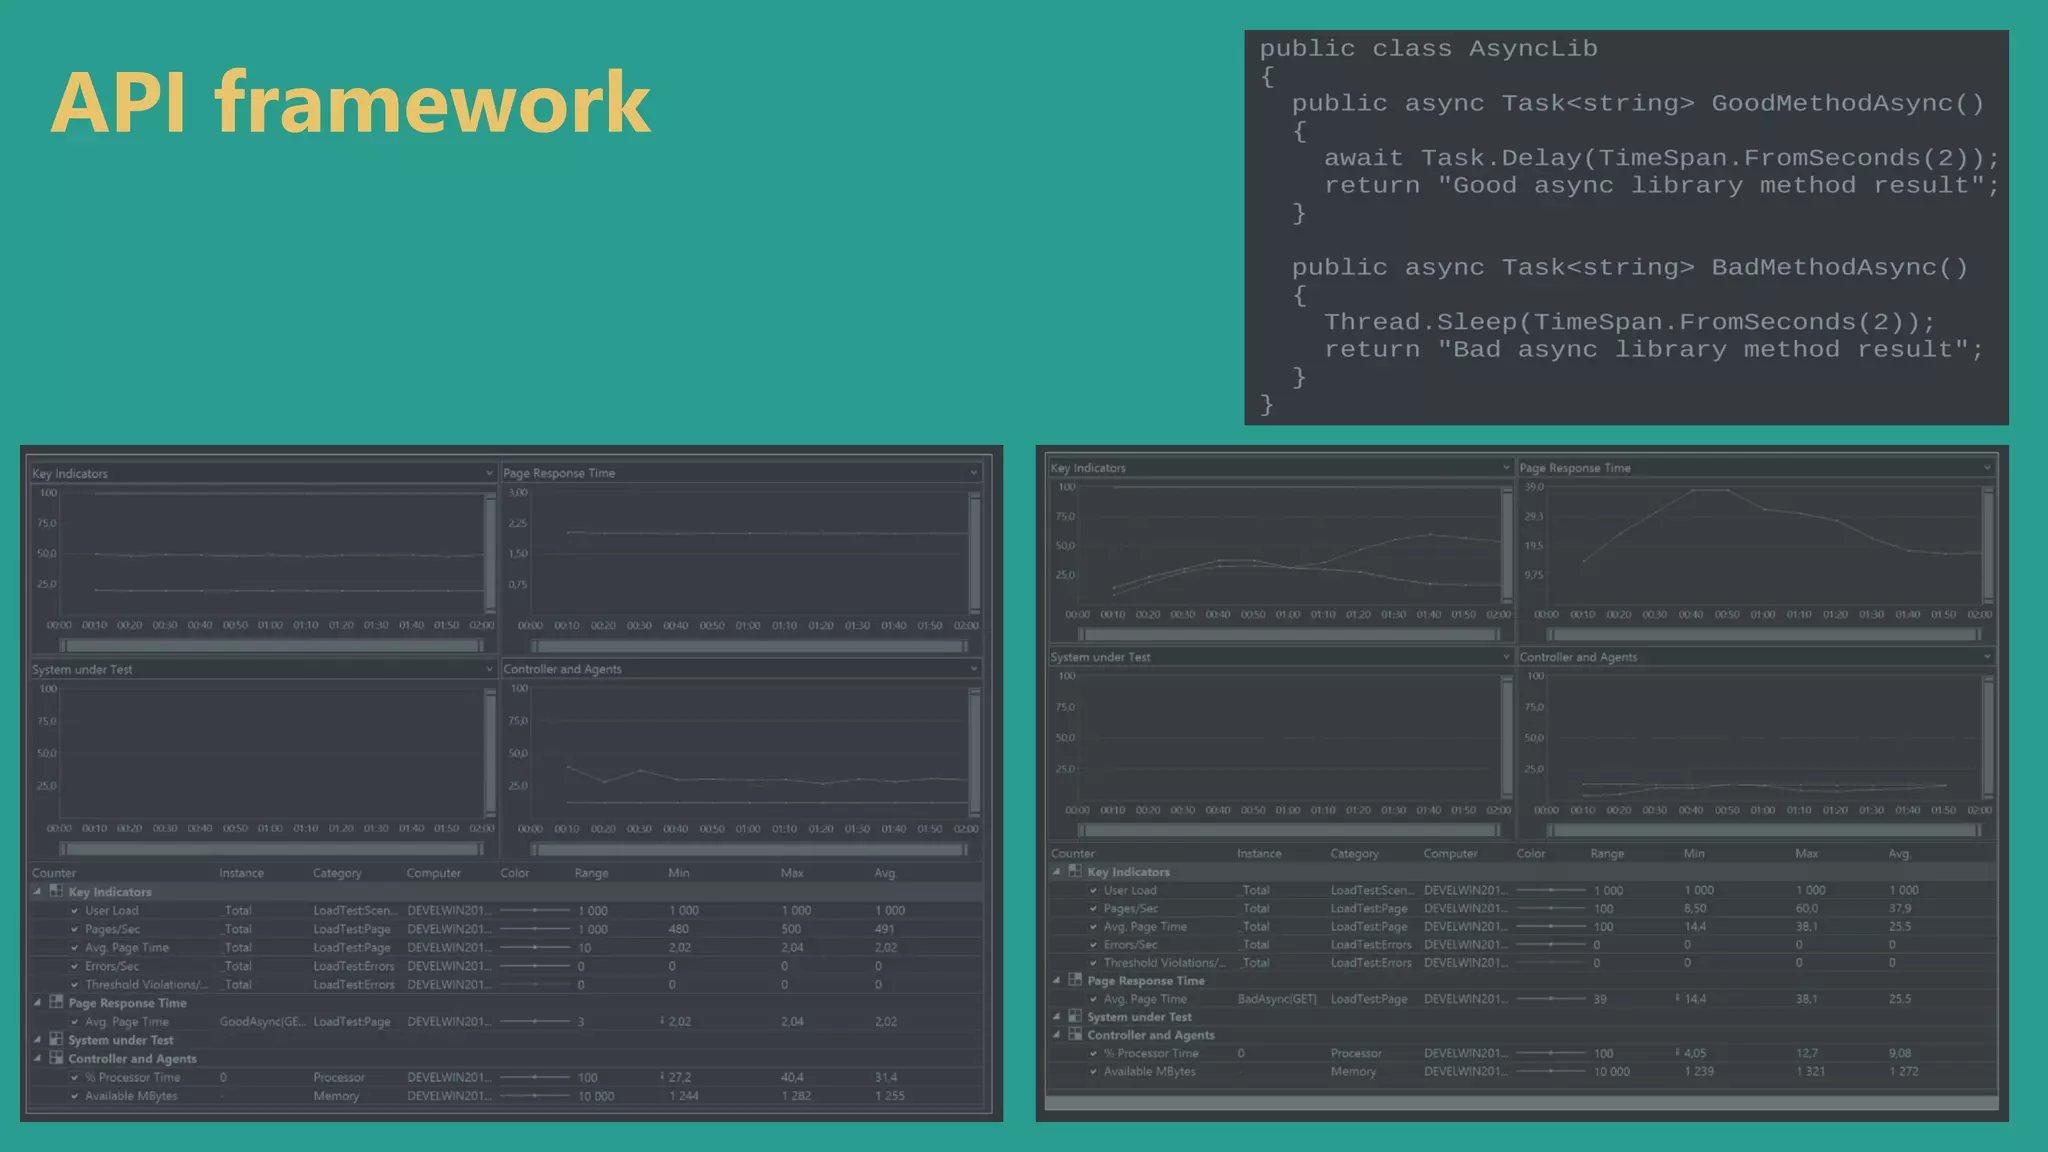Uncheck Pages/Sec counter with 491 average
The image size is (2048, 1152).
(x=75, y=929)
